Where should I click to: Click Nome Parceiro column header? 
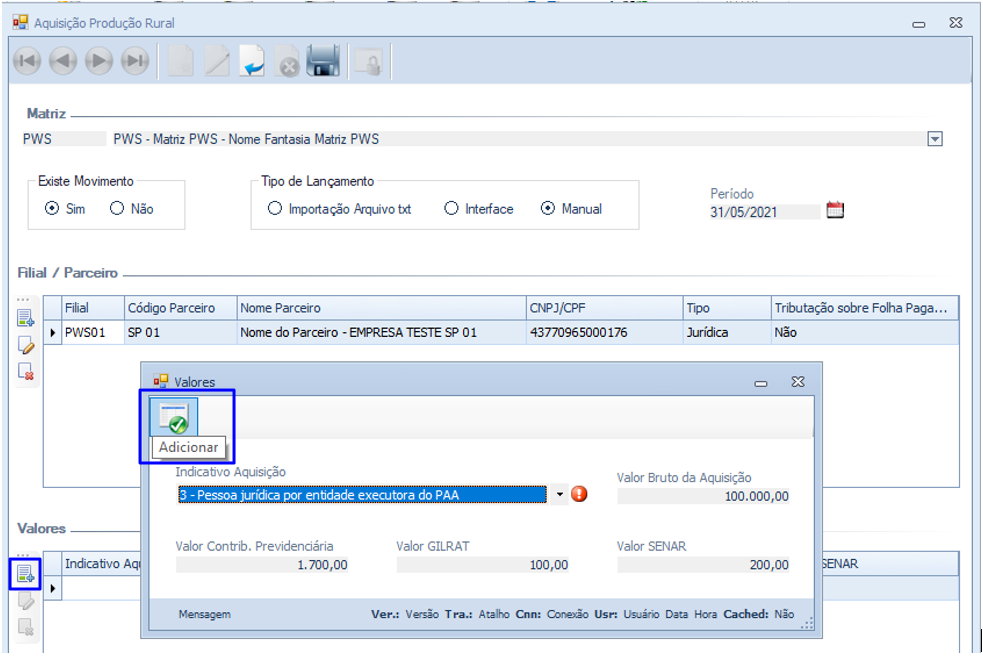click(382, 308)
